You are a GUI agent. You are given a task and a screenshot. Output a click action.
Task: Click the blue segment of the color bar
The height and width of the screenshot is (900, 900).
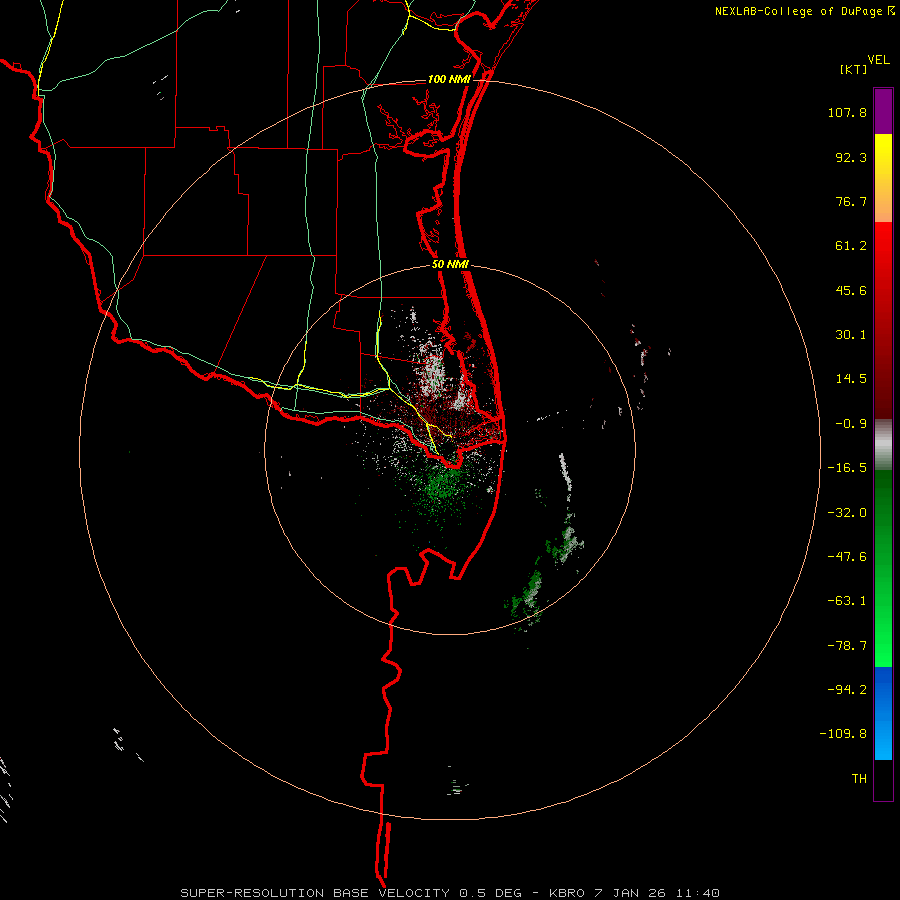coord(883,713)
